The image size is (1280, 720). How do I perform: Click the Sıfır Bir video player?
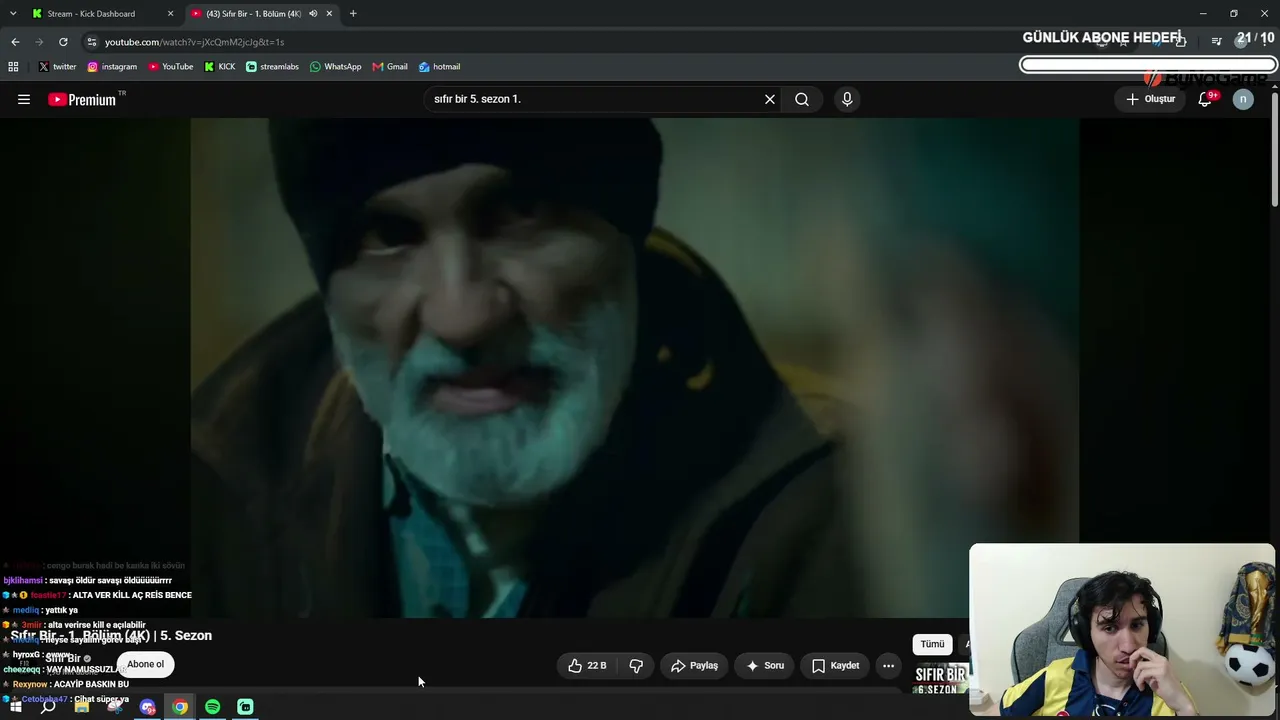[x=635, y=367]
